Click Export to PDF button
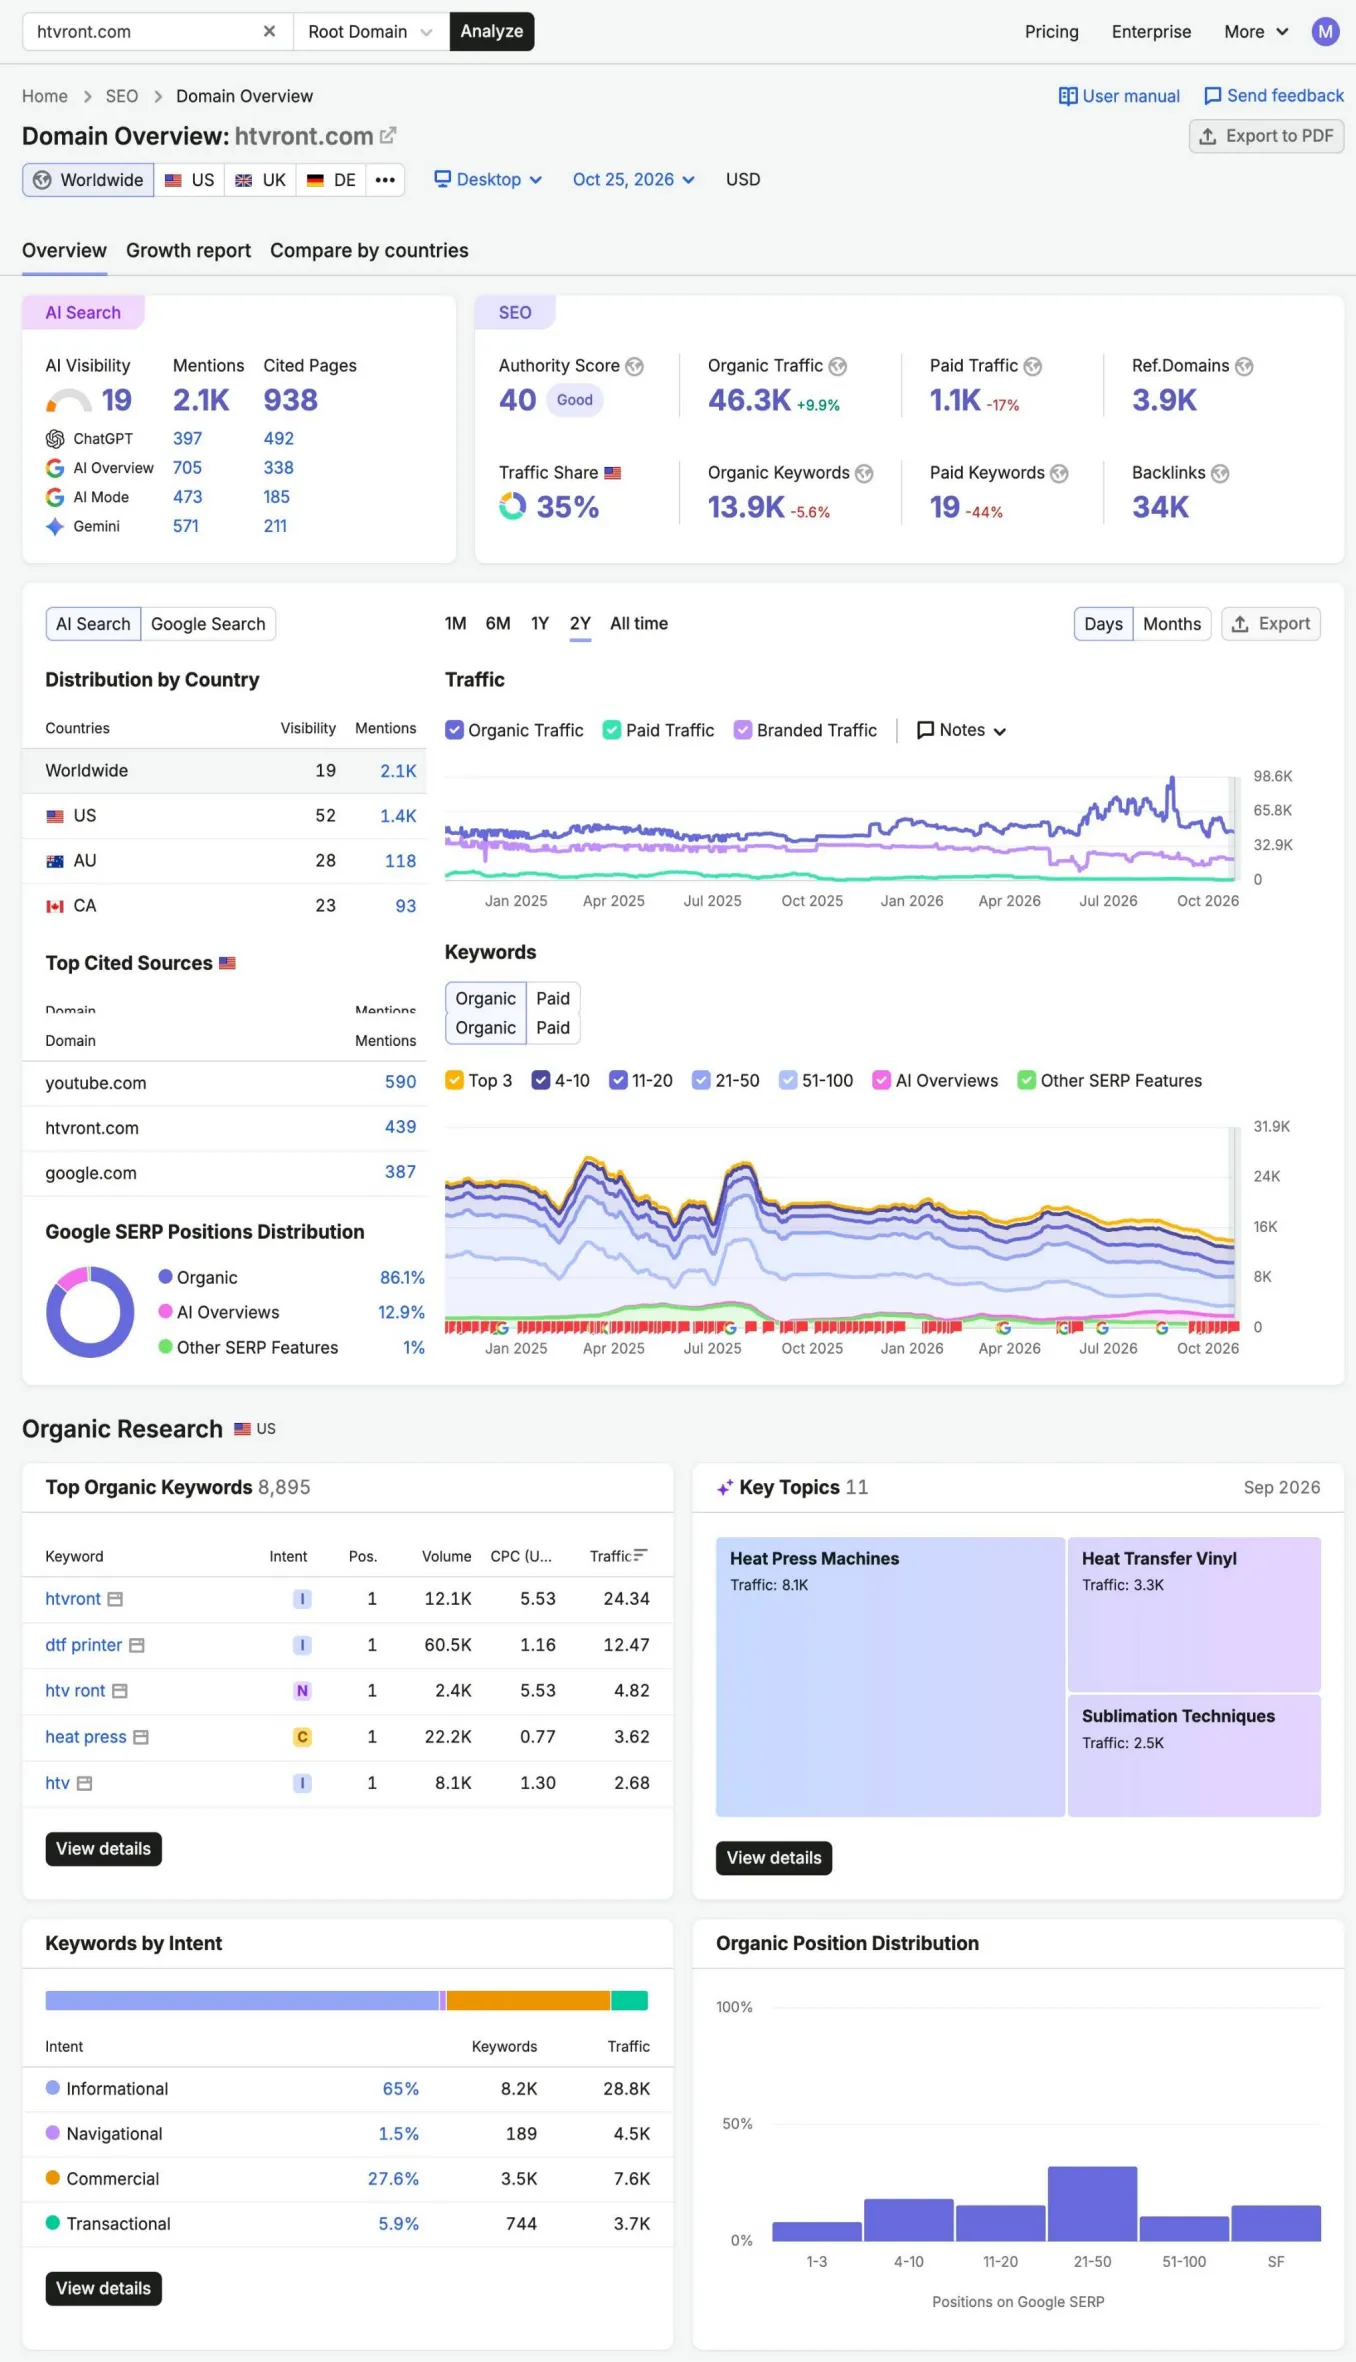This screenshot has width=1356, height=2362. pos(1266,136)
